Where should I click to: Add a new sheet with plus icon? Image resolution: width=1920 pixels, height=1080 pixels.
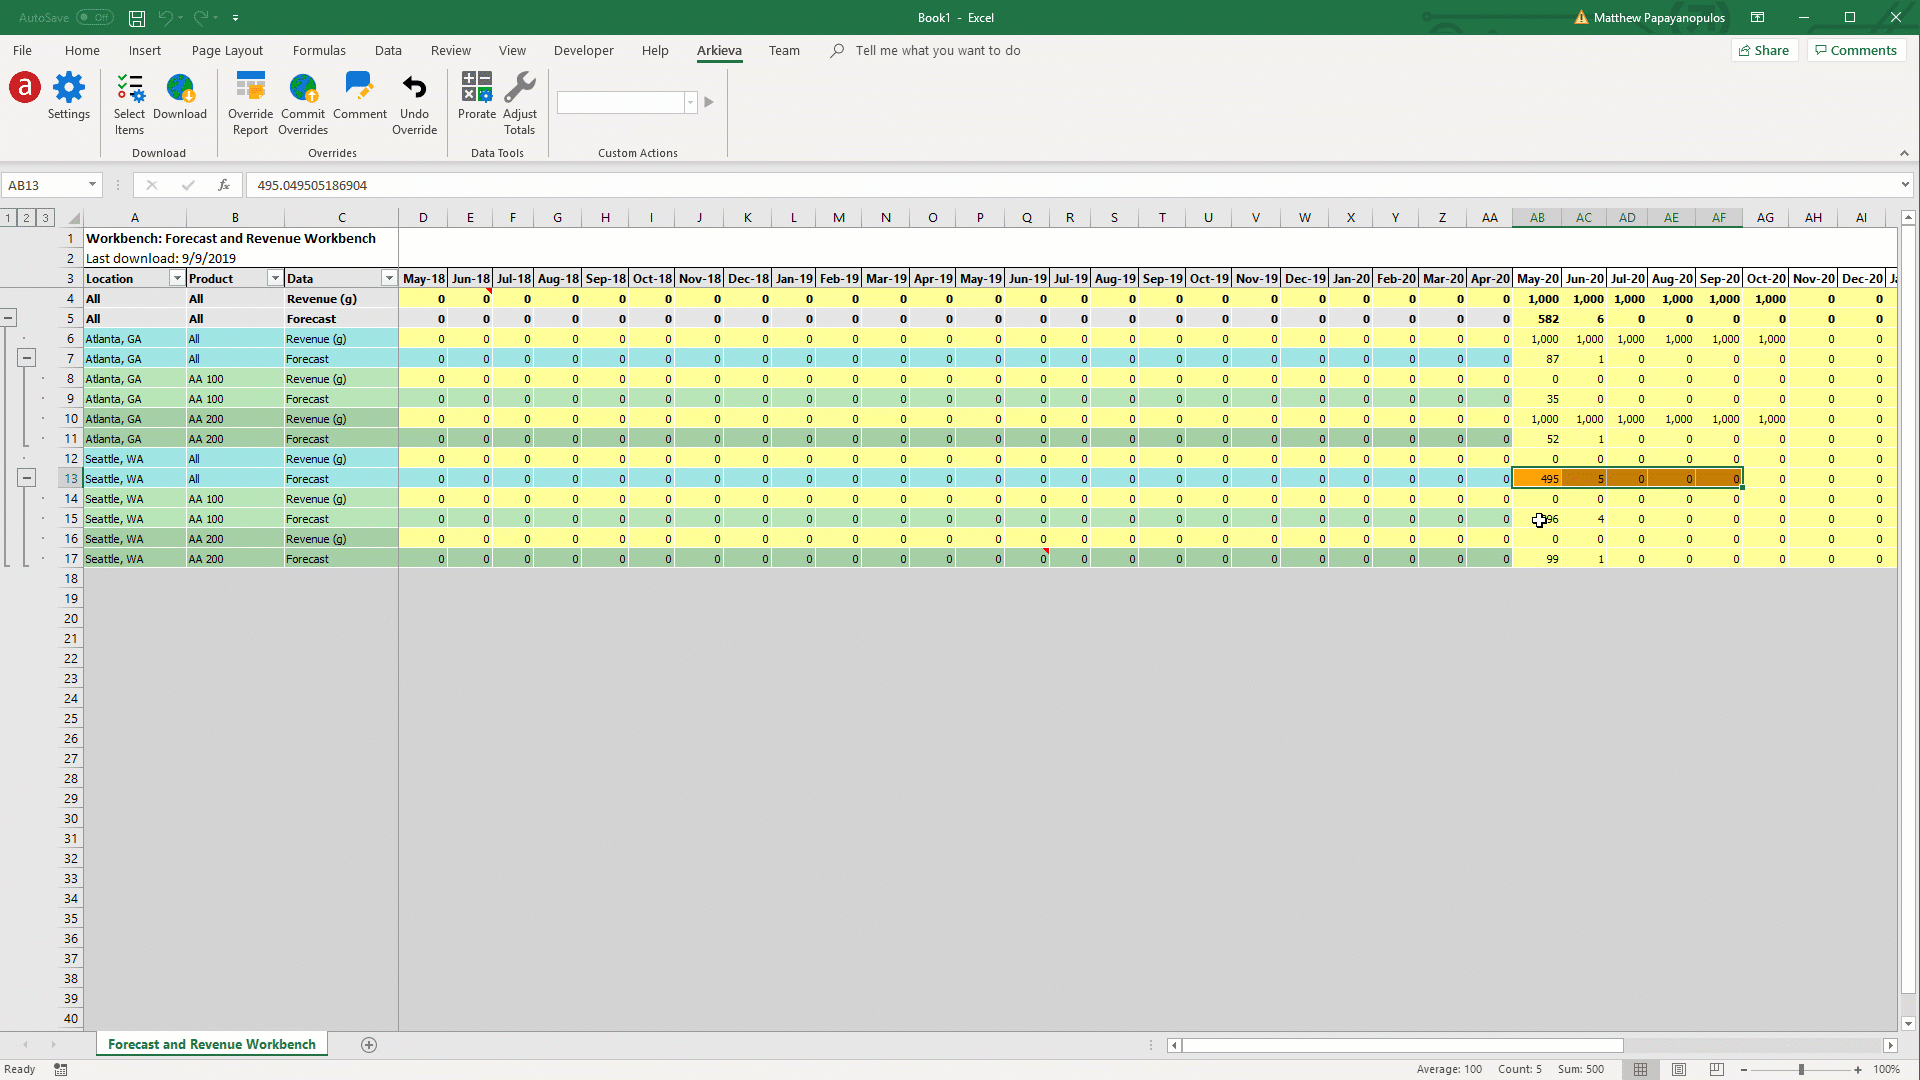pyautogui.click(x=369, y=1045)
